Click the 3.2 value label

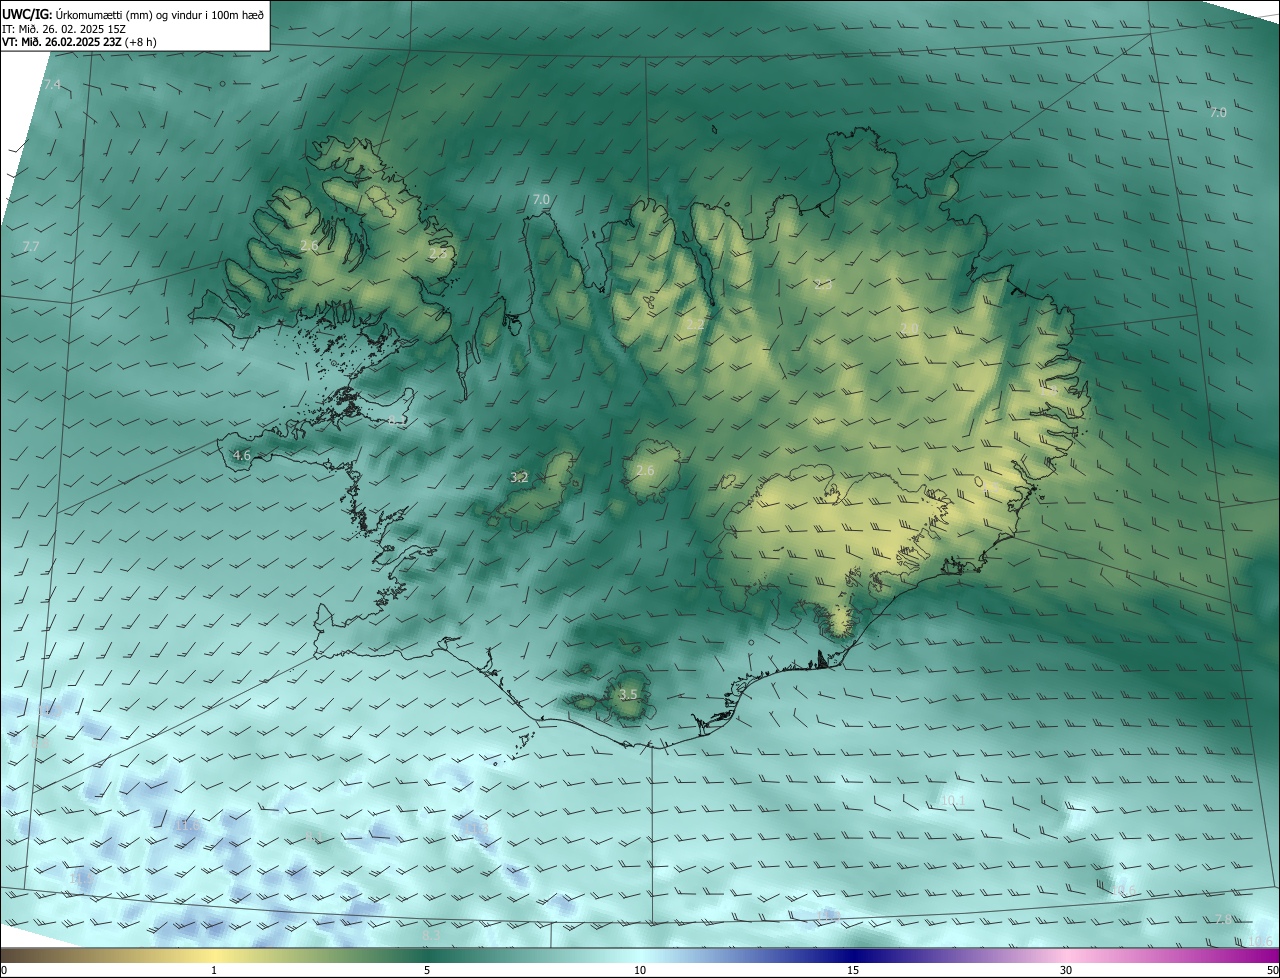[519, 478]
